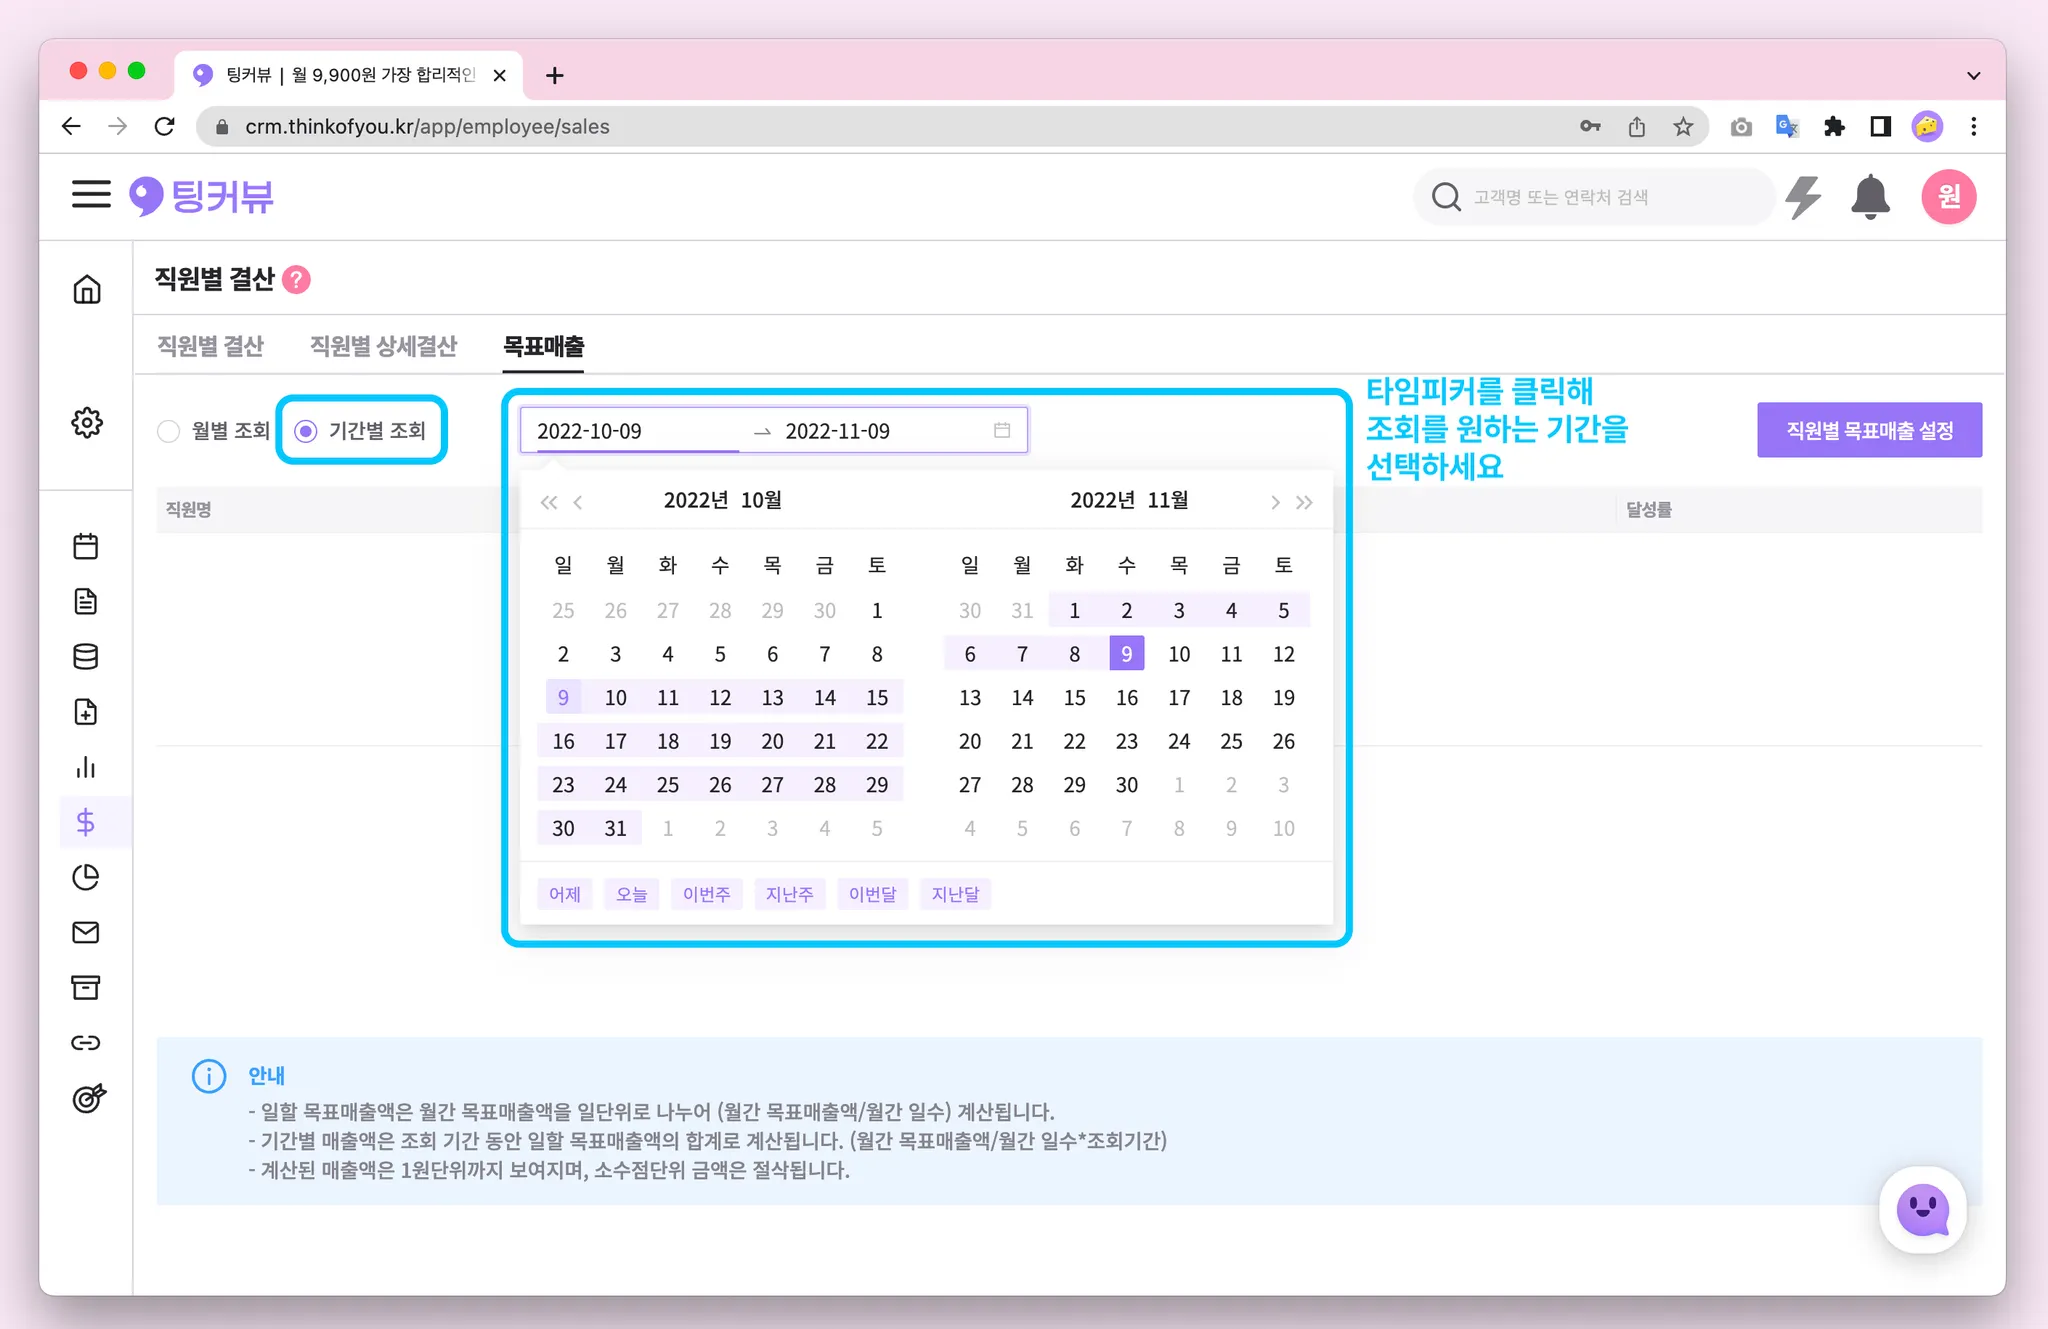2048x1329 pixels.
Task: Toggle the hamburger menu sidebar
Action: point(91,195)
